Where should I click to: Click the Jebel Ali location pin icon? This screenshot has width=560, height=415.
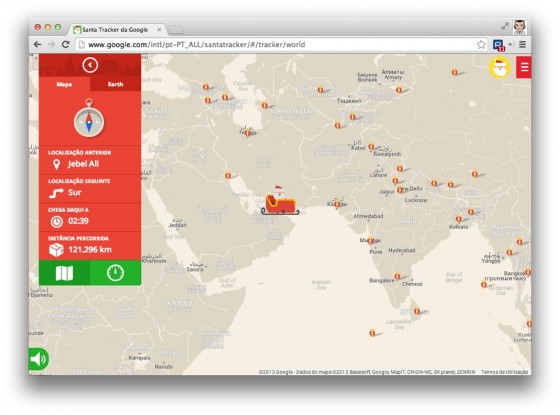coord(56,164)
